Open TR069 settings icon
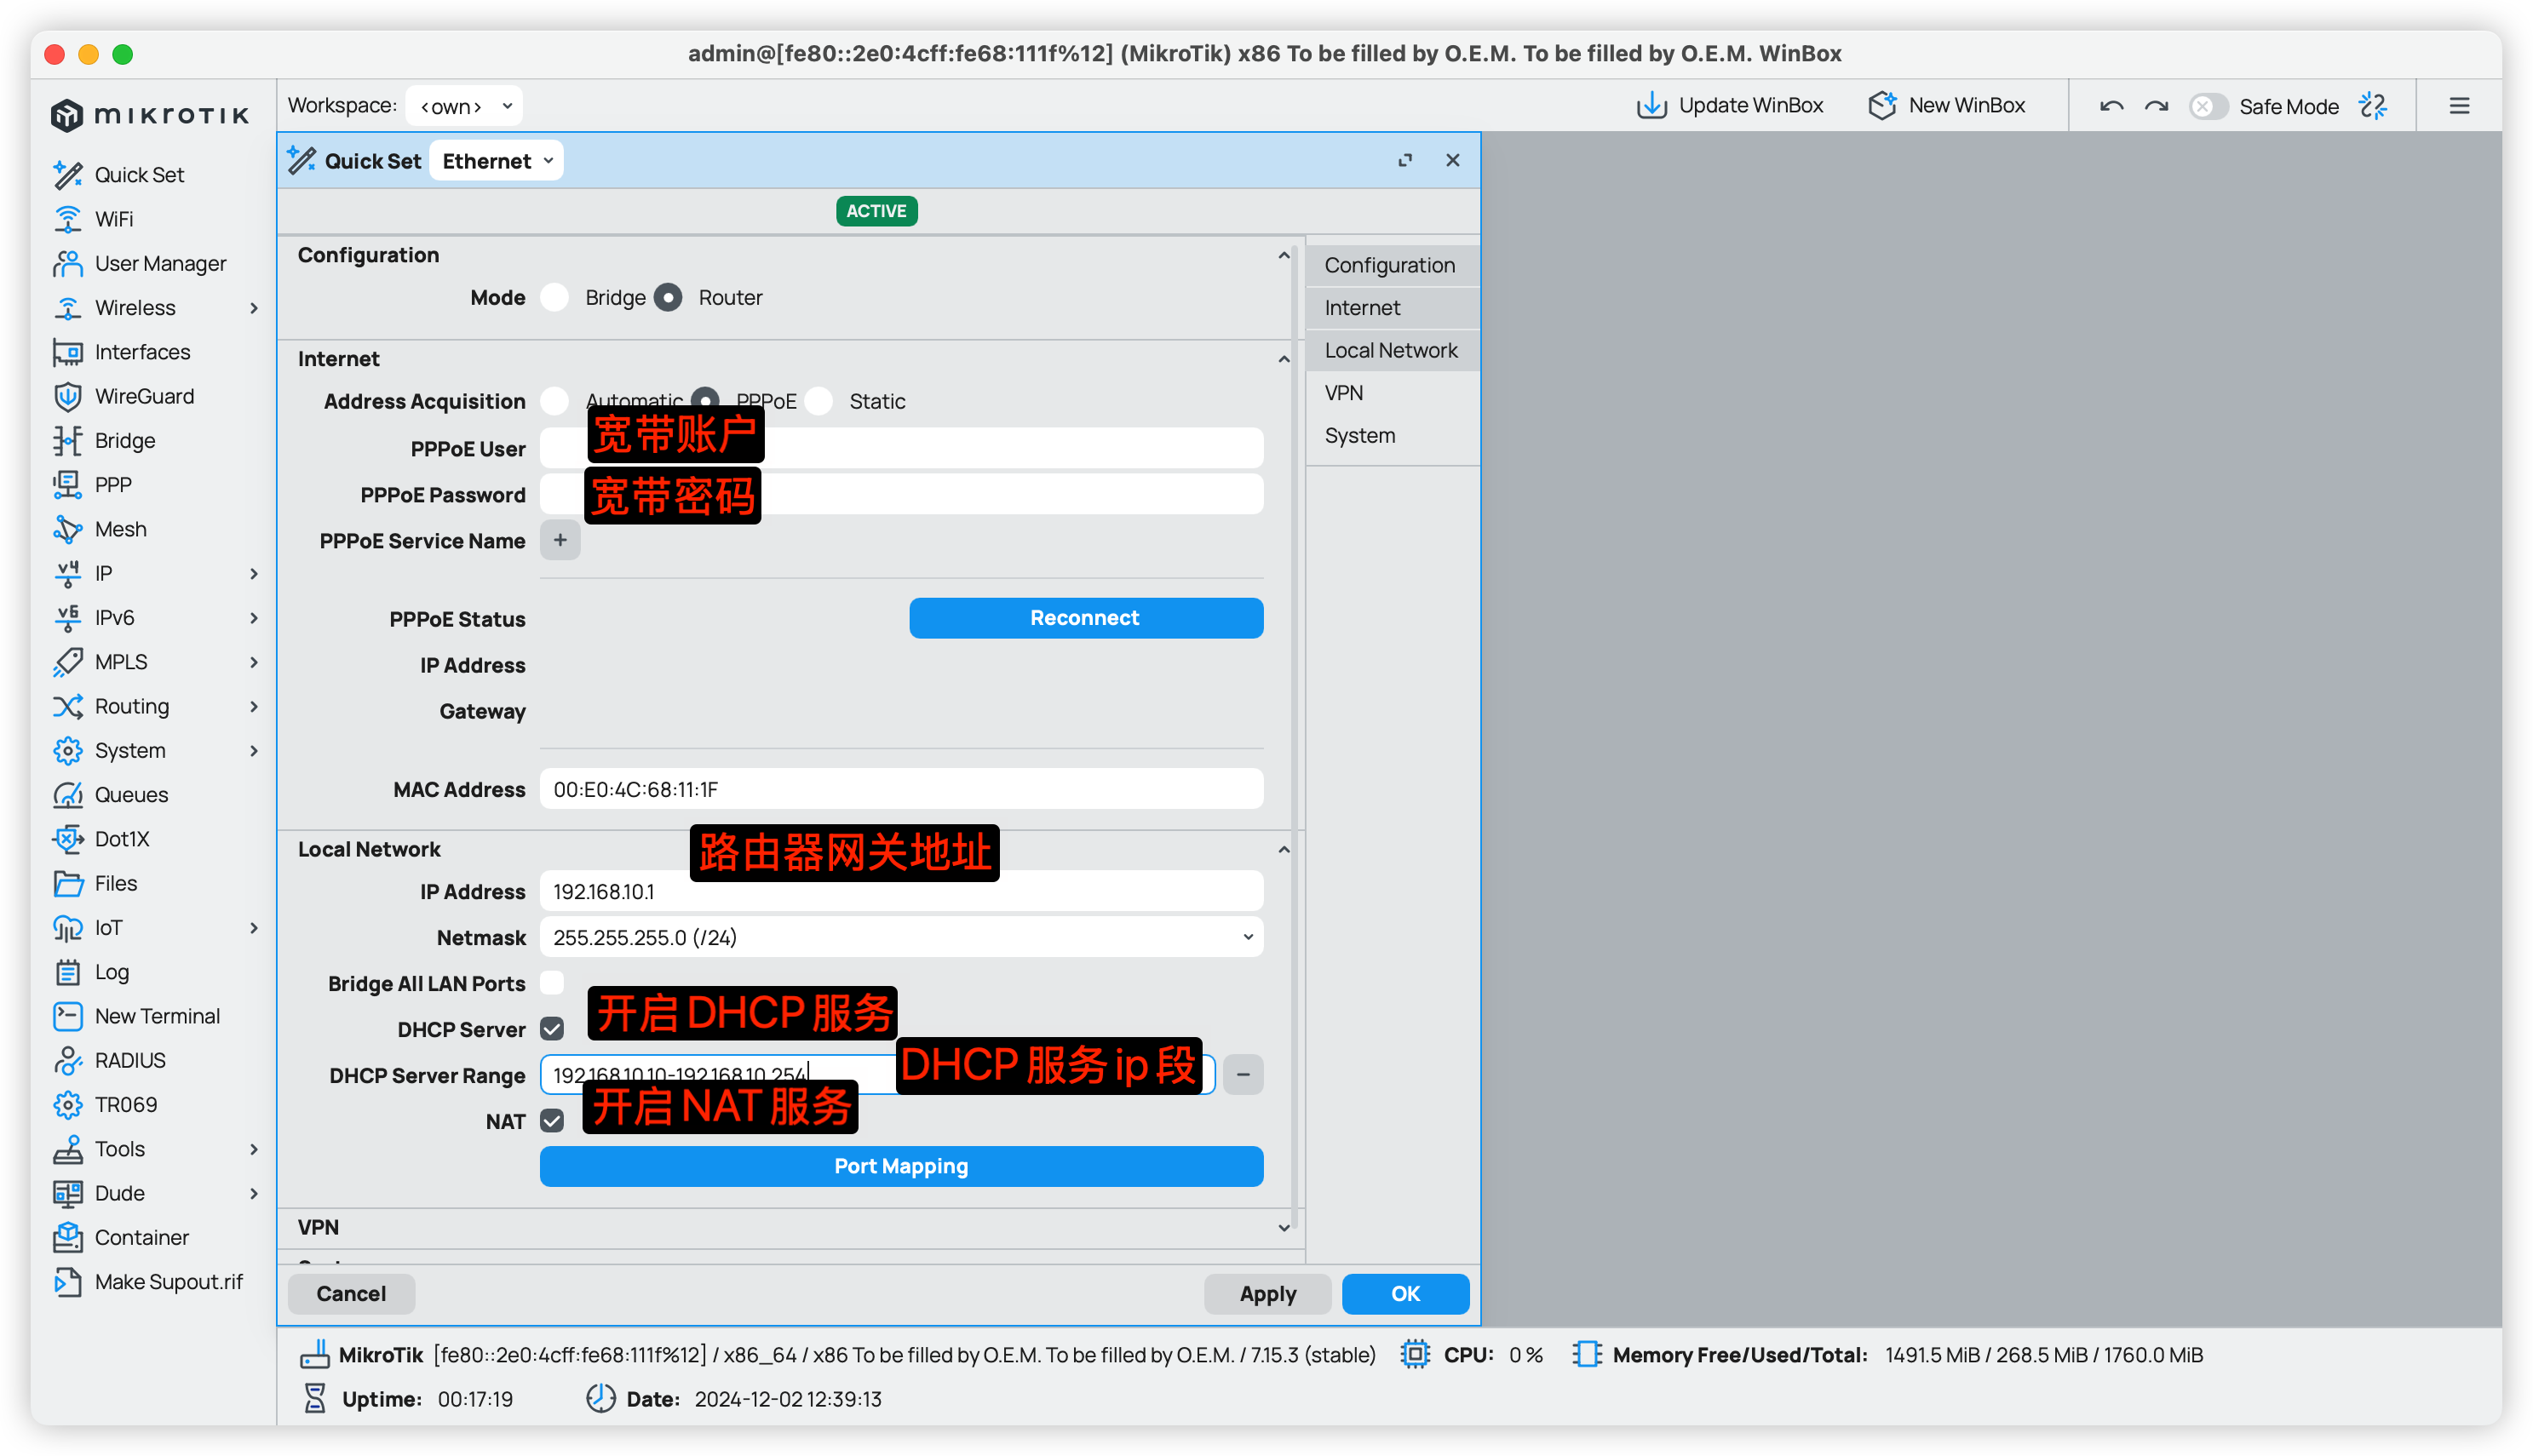This screenshot has height=1456, width=2533. [67, 1104]
